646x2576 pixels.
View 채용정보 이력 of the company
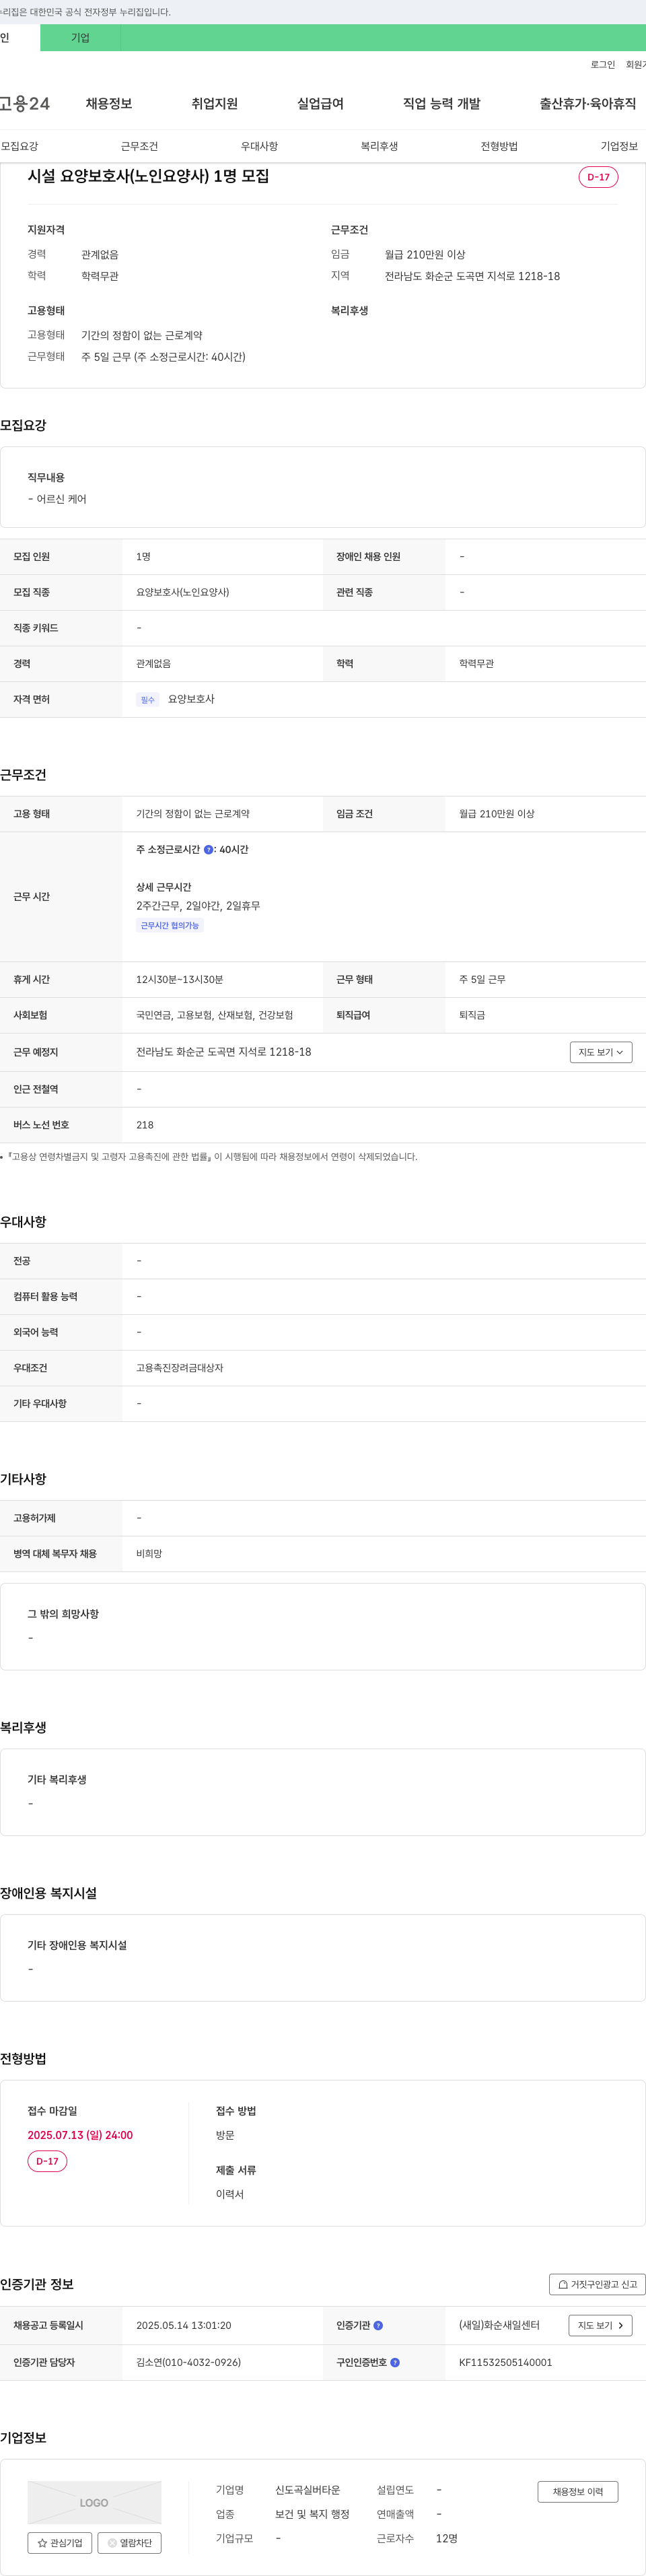tap(578, 2491)
